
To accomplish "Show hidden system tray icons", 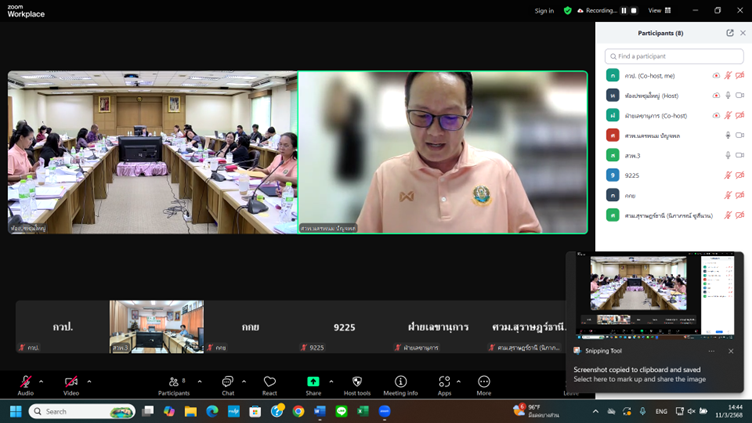I will coord(596,411).
